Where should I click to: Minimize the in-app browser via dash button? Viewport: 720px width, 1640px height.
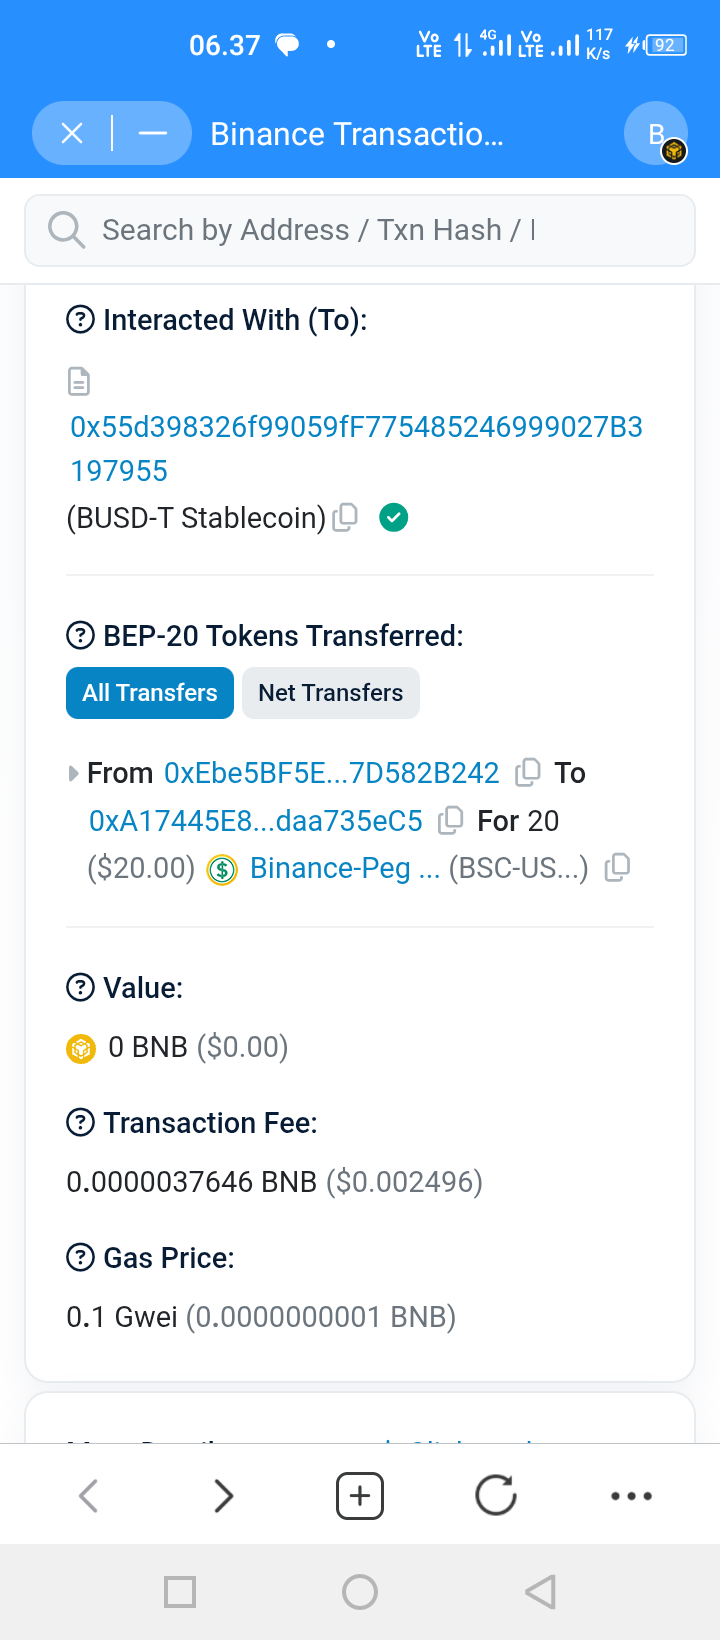click(x=152, y=133)
